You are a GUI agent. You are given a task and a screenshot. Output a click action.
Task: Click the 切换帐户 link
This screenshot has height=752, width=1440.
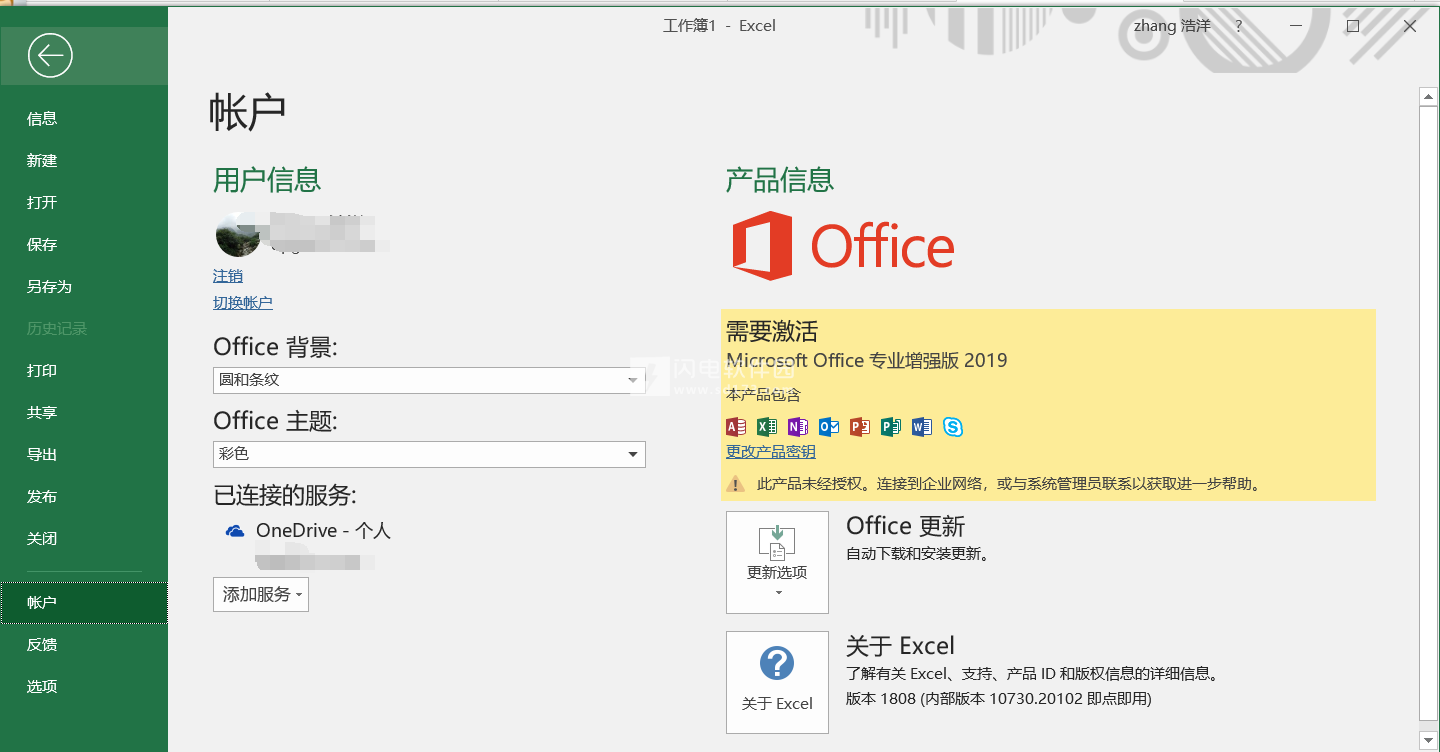tap(243, 302)
